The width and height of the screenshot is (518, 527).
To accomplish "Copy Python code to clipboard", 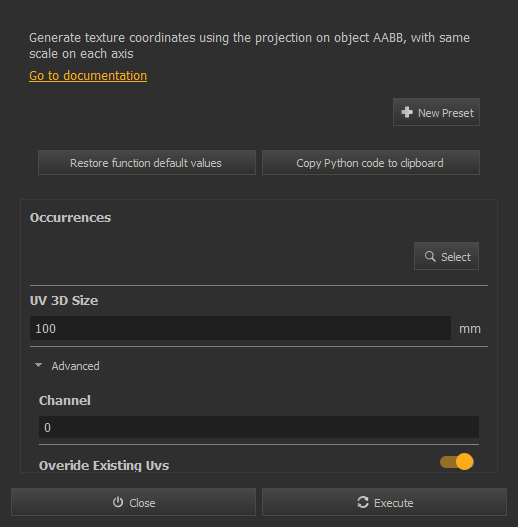I will pyautogui.click(x=371, y=163).
